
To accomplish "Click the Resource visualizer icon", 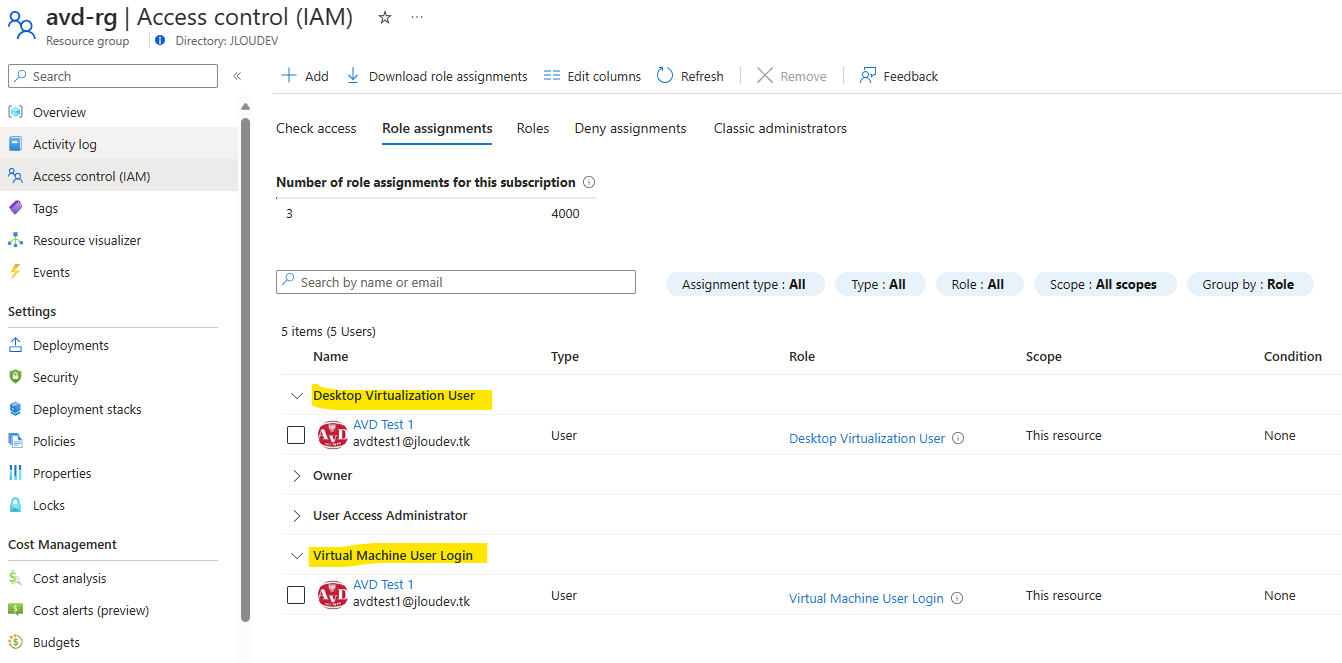I will (x=15, y=240).
